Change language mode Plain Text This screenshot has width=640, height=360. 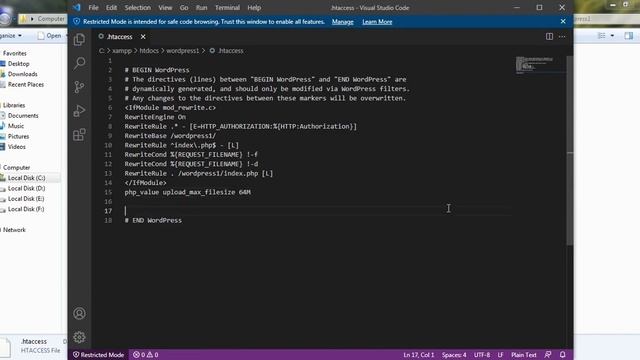[523, 355]
